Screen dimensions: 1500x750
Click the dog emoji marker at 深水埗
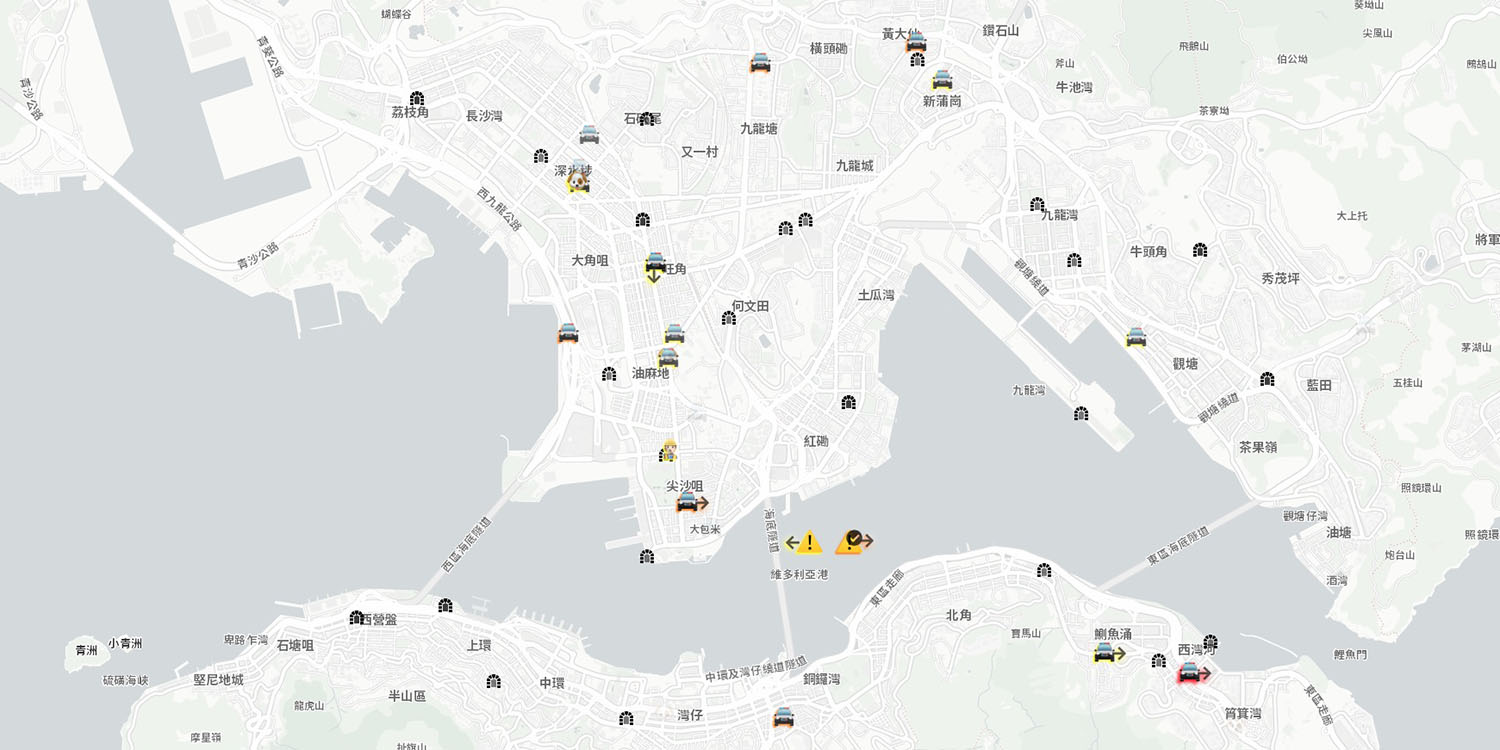(x=578, y=182)
